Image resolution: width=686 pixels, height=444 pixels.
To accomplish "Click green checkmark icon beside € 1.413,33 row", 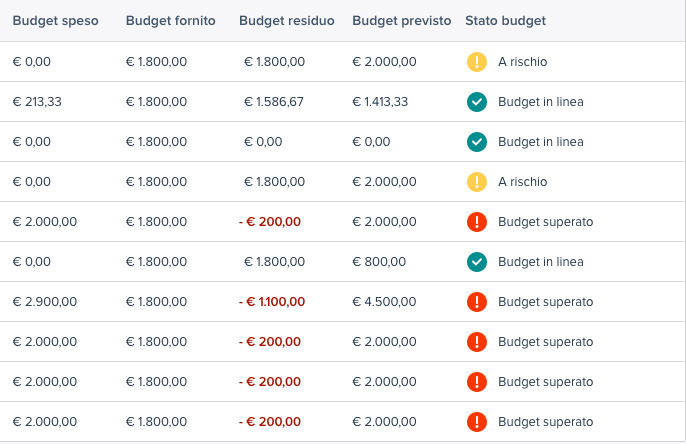I will click(x=477, y=102).
